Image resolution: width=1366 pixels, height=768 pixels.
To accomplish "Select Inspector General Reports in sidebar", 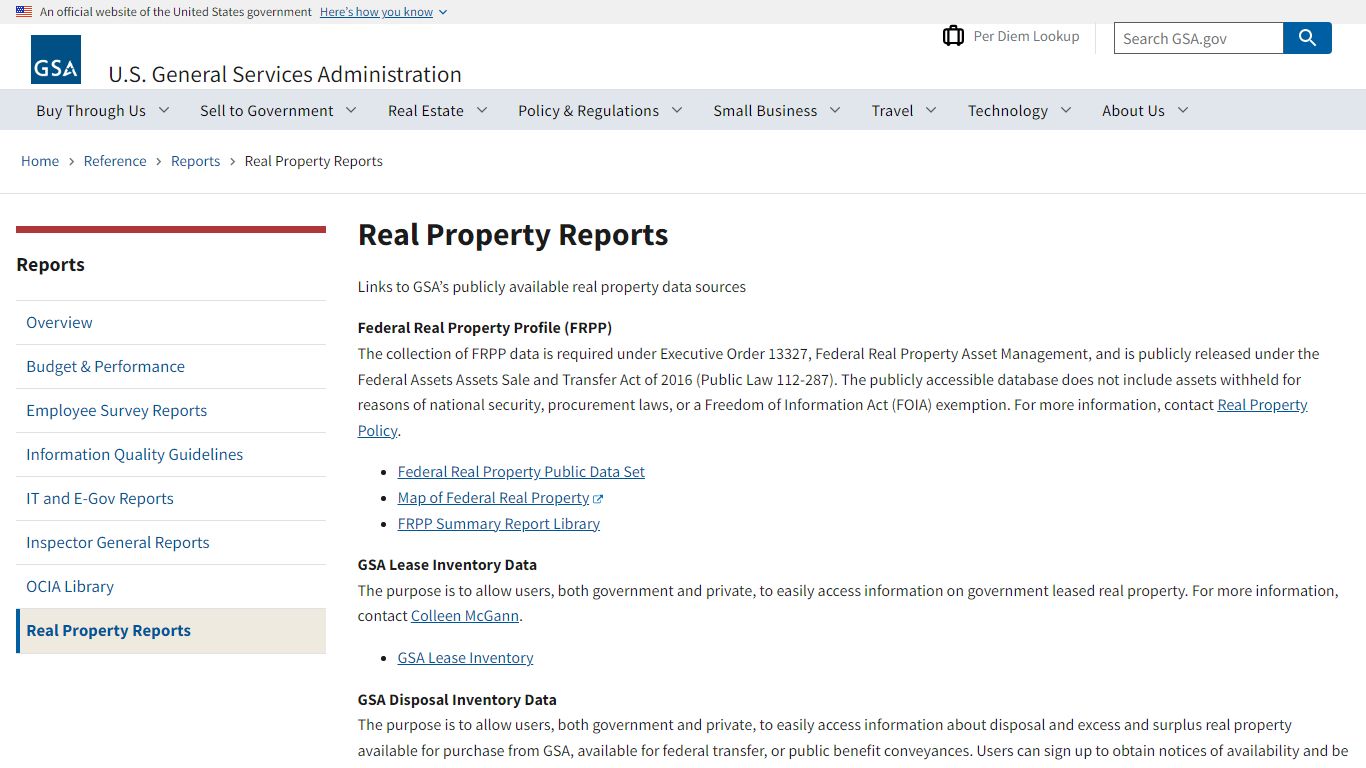I will pyautogui.click(x=171, y=542).
